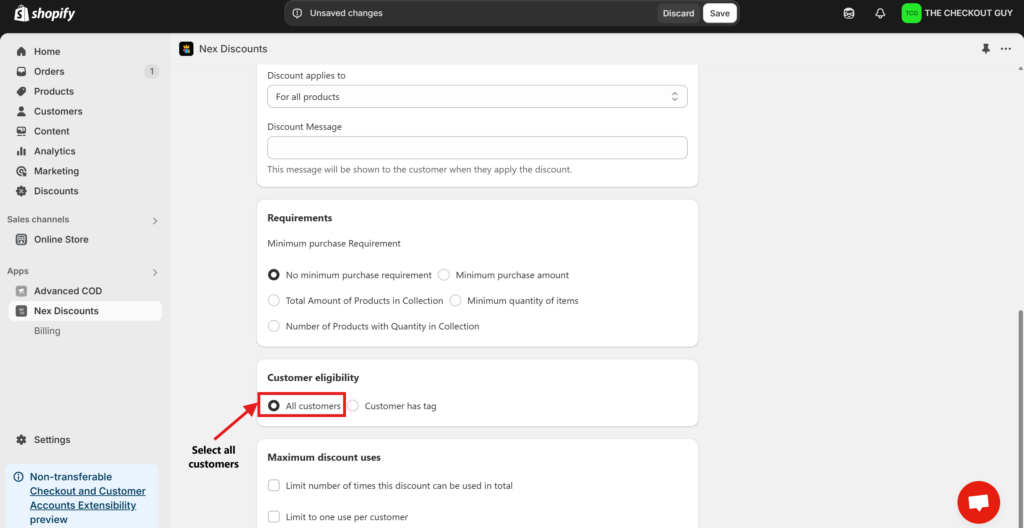Click the TCG store avatar
The height and width of the screenshot is (528, 1024).
click(x=911, y=13)
